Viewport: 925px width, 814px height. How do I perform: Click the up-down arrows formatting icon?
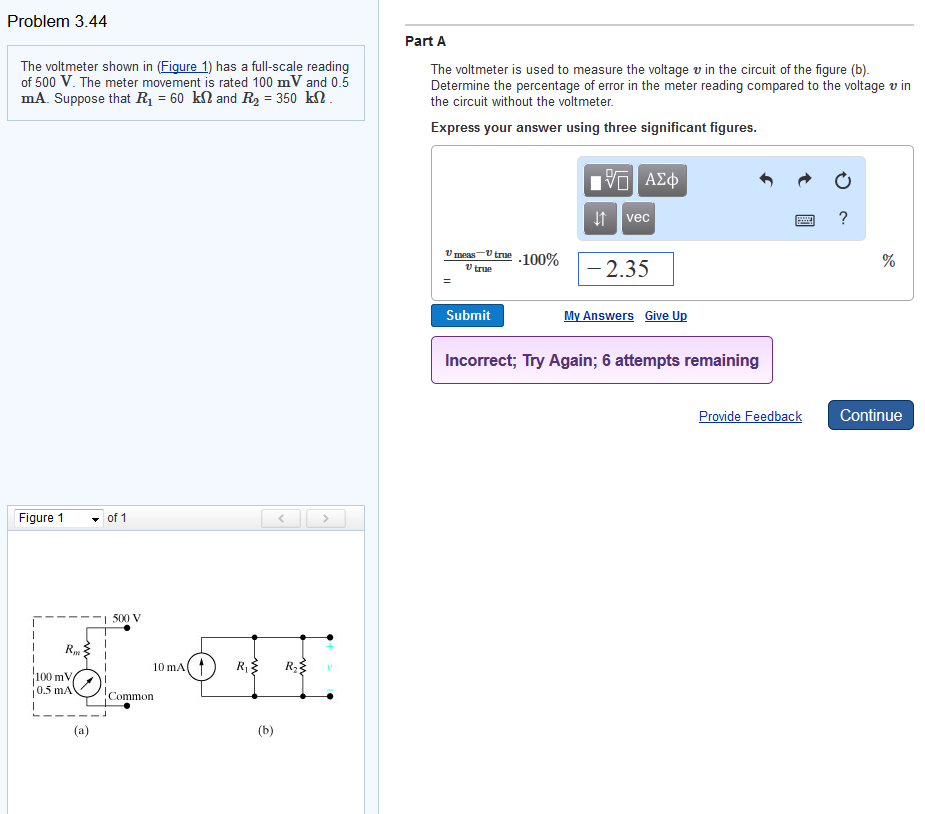tap(600, 218)
